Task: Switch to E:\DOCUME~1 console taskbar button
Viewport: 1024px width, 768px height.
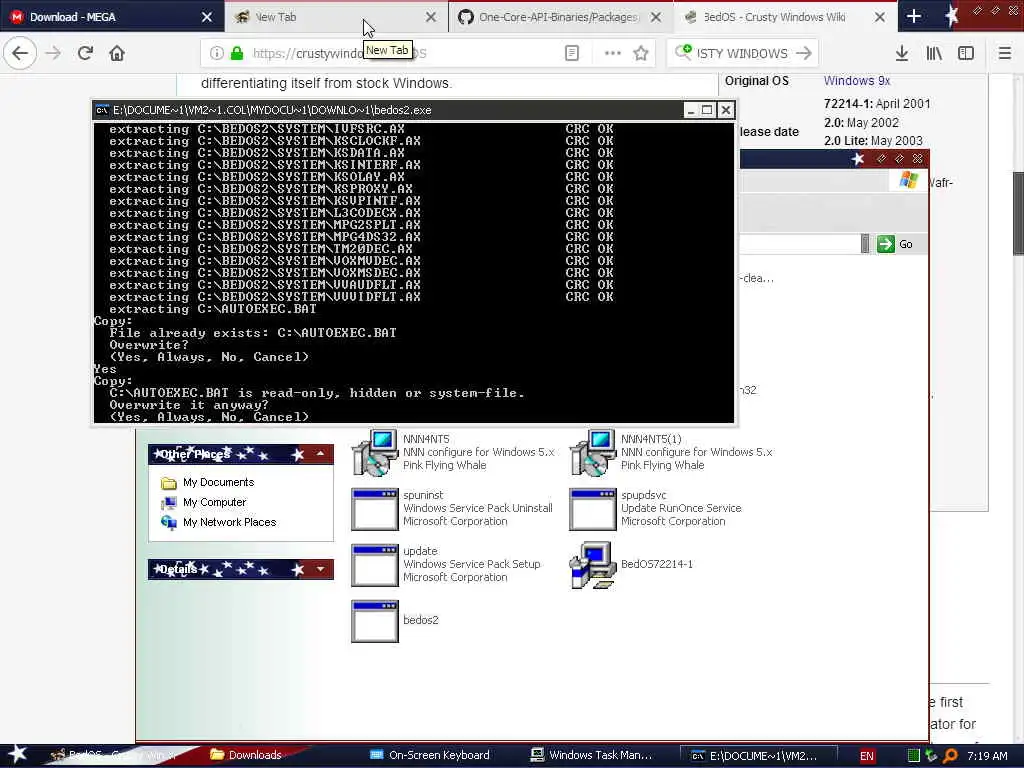Action: pyautogui.click(x=759, y=756)
